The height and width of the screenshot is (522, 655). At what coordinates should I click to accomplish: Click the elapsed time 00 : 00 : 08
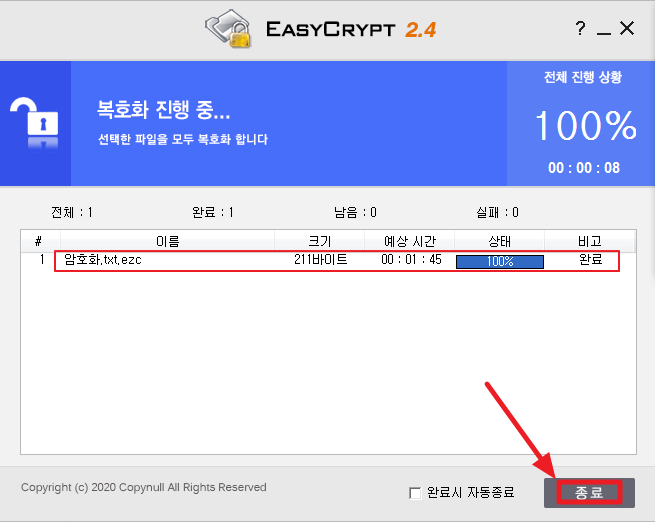[x=584, y=168]
